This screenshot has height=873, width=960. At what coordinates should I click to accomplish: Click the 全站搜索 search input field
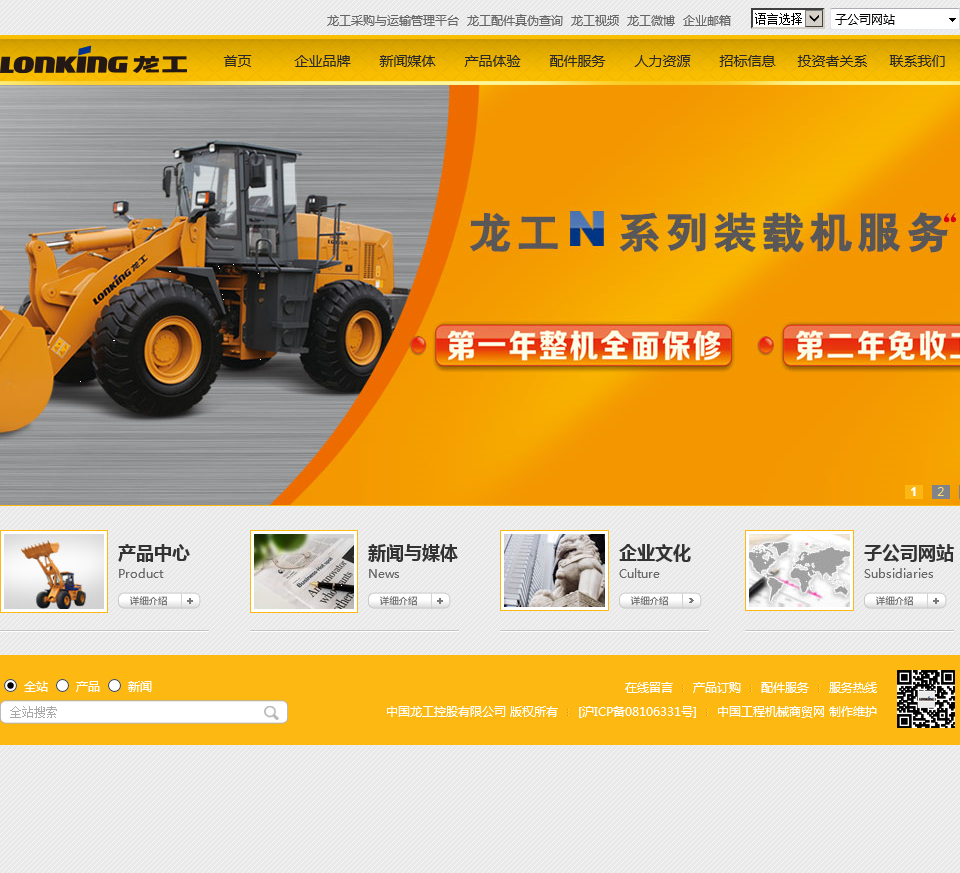[144, 713]
